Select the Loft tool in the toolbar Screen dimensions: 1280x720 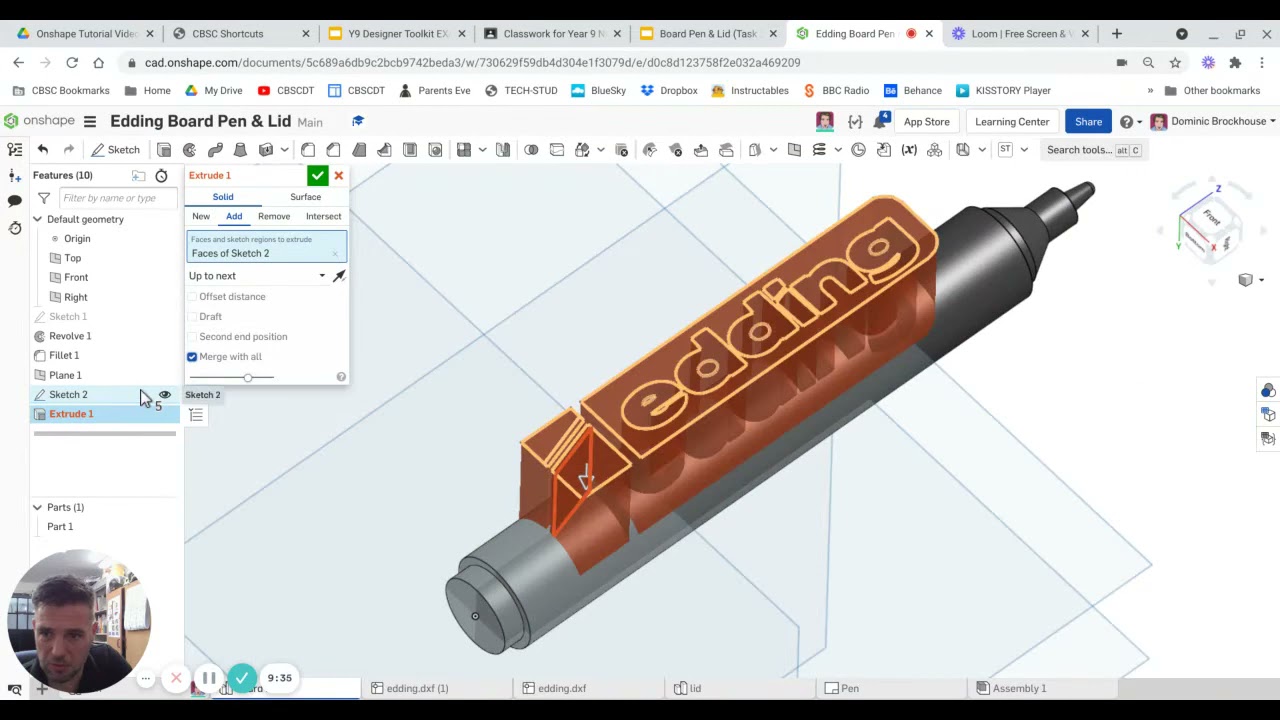click(x=240, y=150)
